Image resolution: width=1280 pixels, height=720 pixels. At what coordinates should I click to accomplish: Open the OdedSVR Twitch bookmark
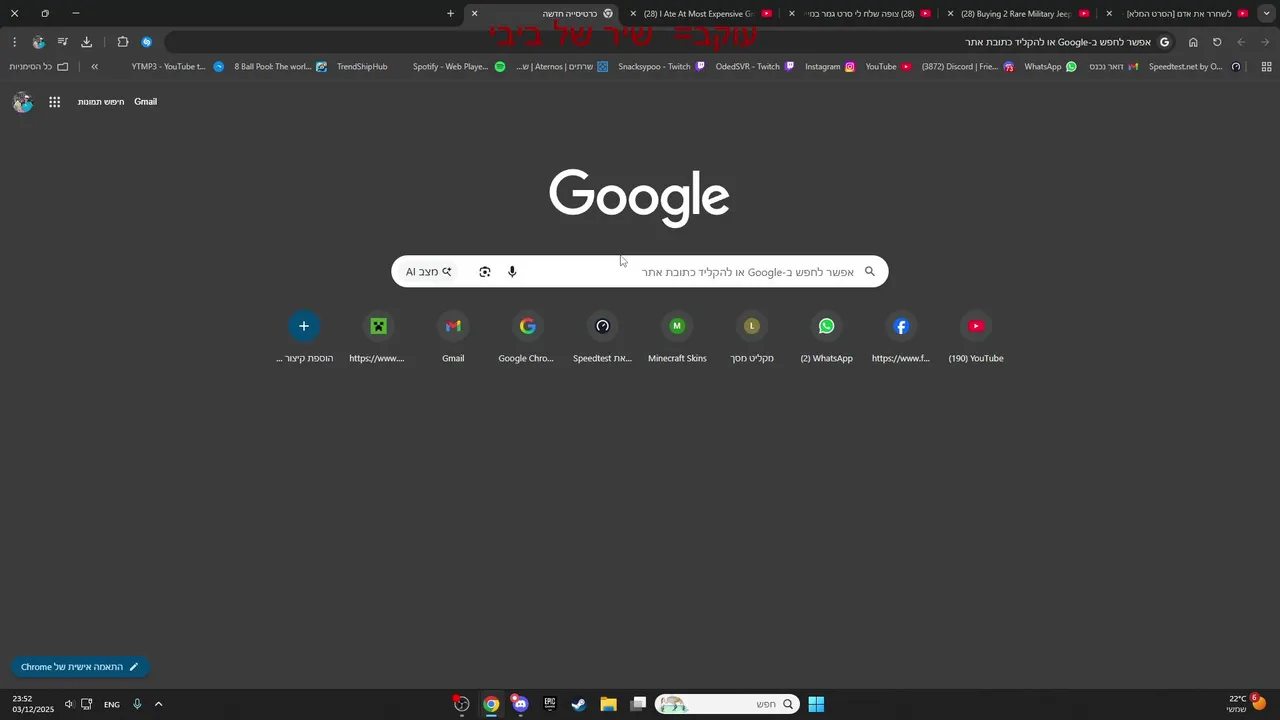[x=755, y=67]
